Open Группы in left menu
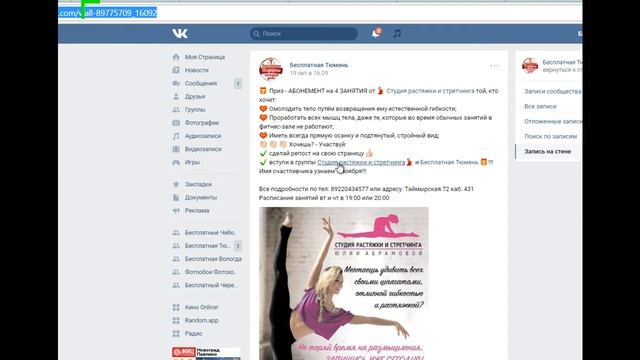Image resolution: width=640 pixels, height=360 pixels. (x=195, y=109)
